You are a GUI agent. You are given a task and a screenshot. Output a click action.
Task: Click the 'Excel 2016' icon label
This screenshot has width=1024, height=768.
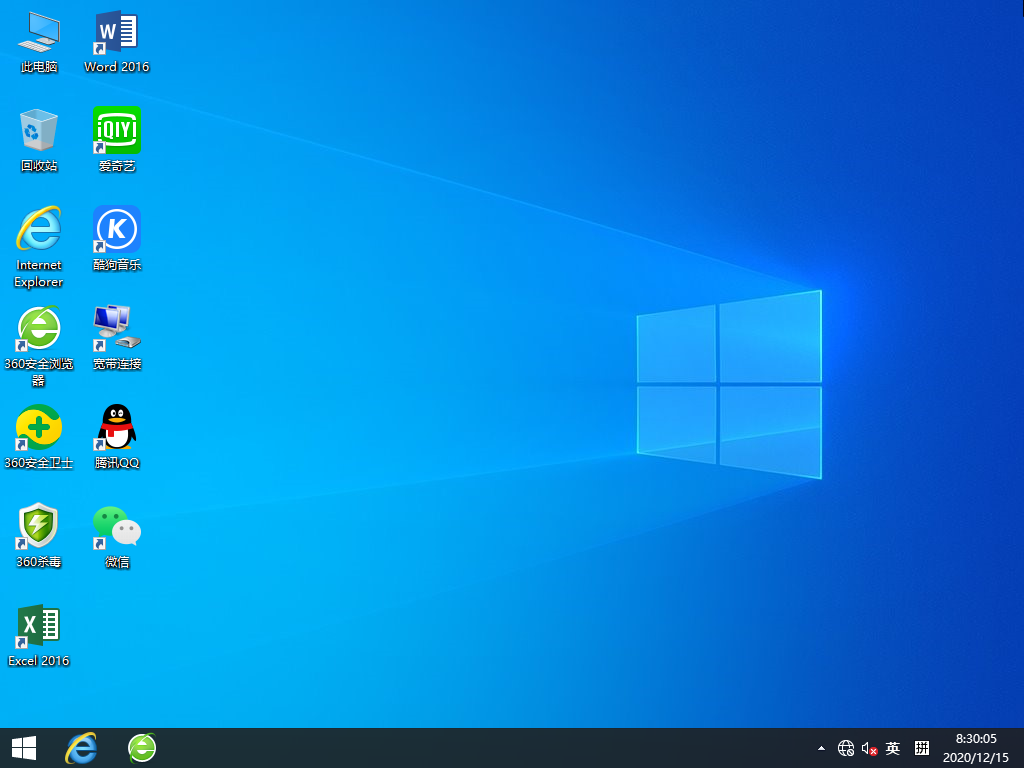pyautogui.click(x=39, y=661)
